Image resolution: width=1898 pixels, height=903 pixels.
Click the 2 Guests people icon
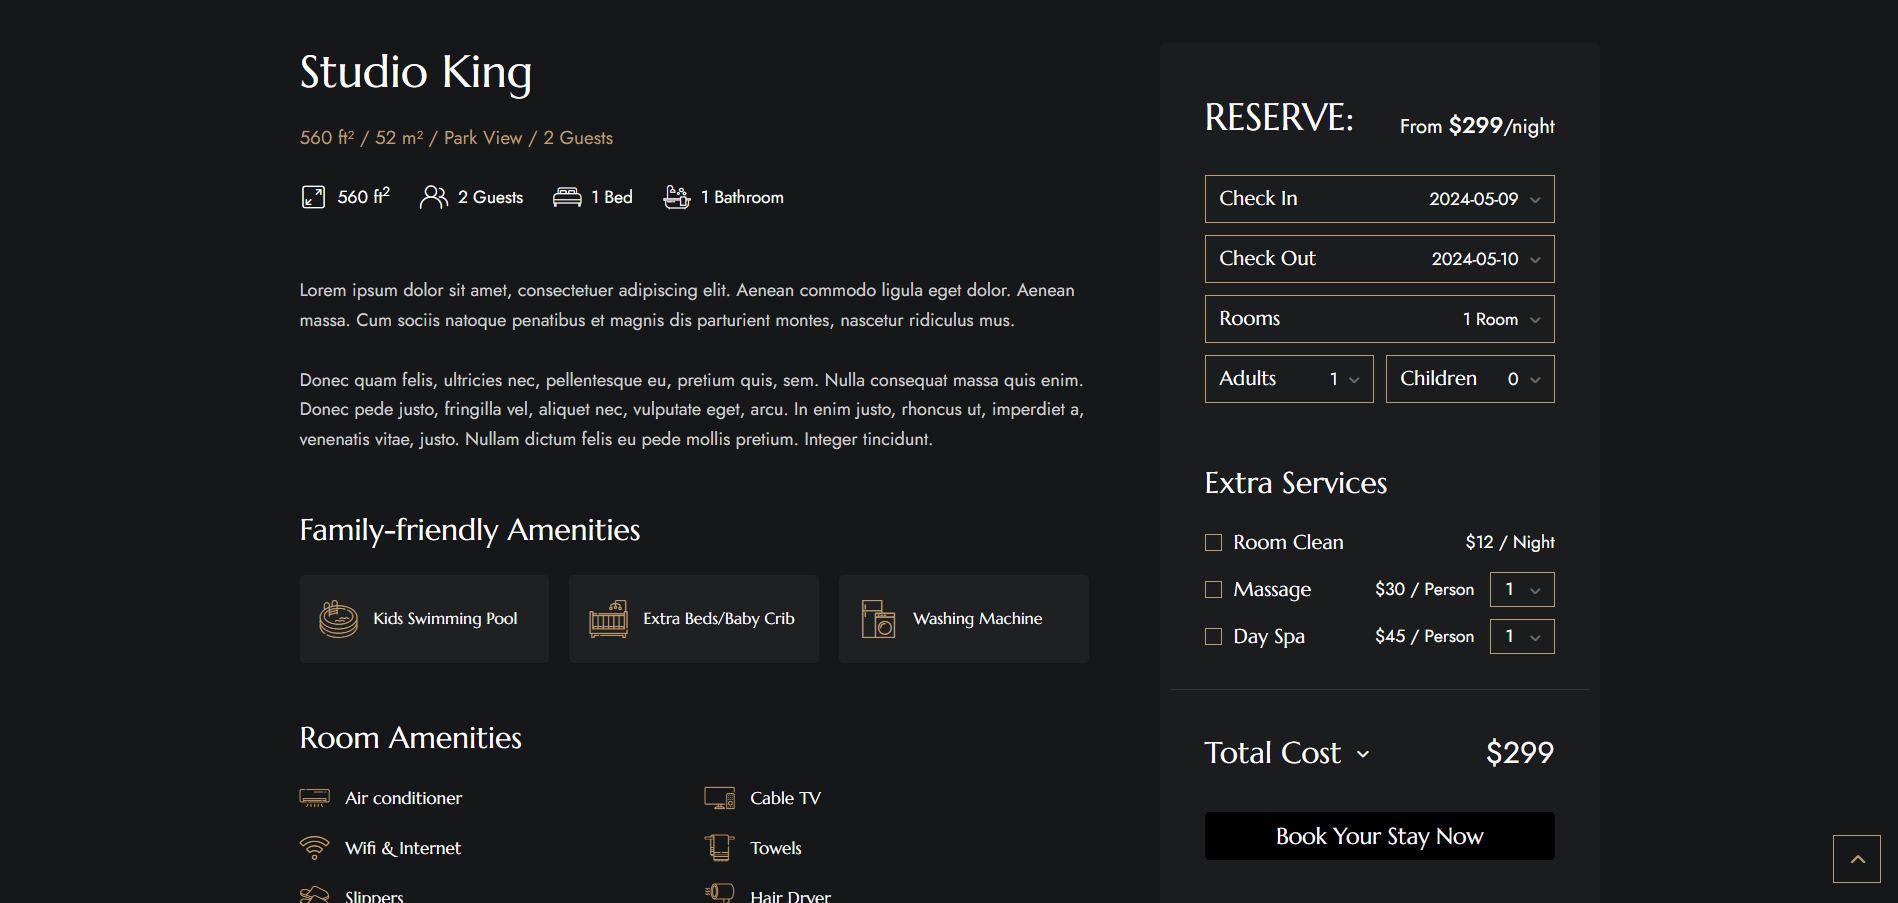[433, 197]
